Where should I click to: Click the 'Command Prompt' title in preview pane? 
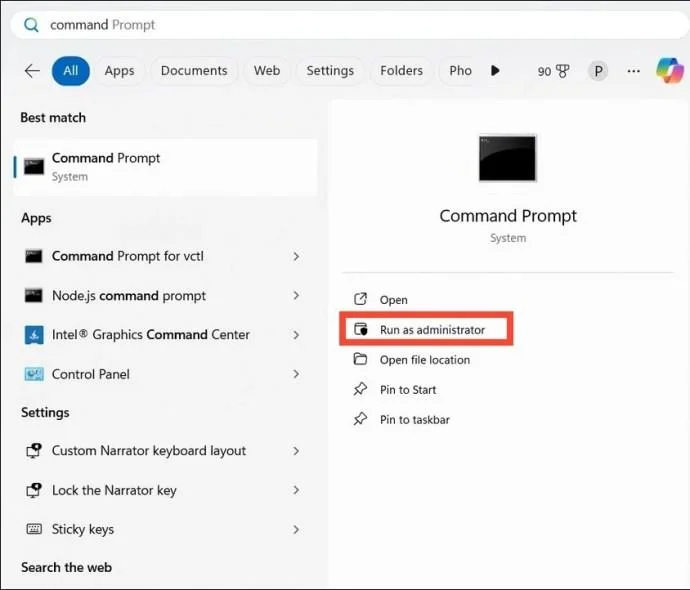(x=508, y=216)
